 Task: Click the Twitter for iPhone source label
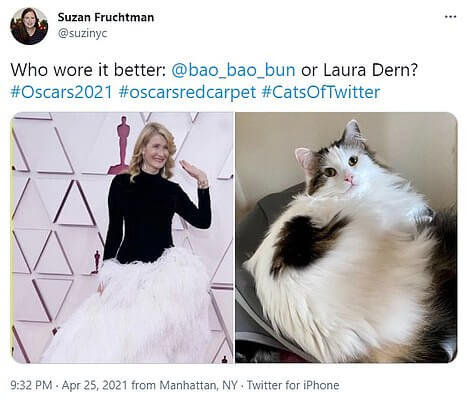[x=293, y=385]
